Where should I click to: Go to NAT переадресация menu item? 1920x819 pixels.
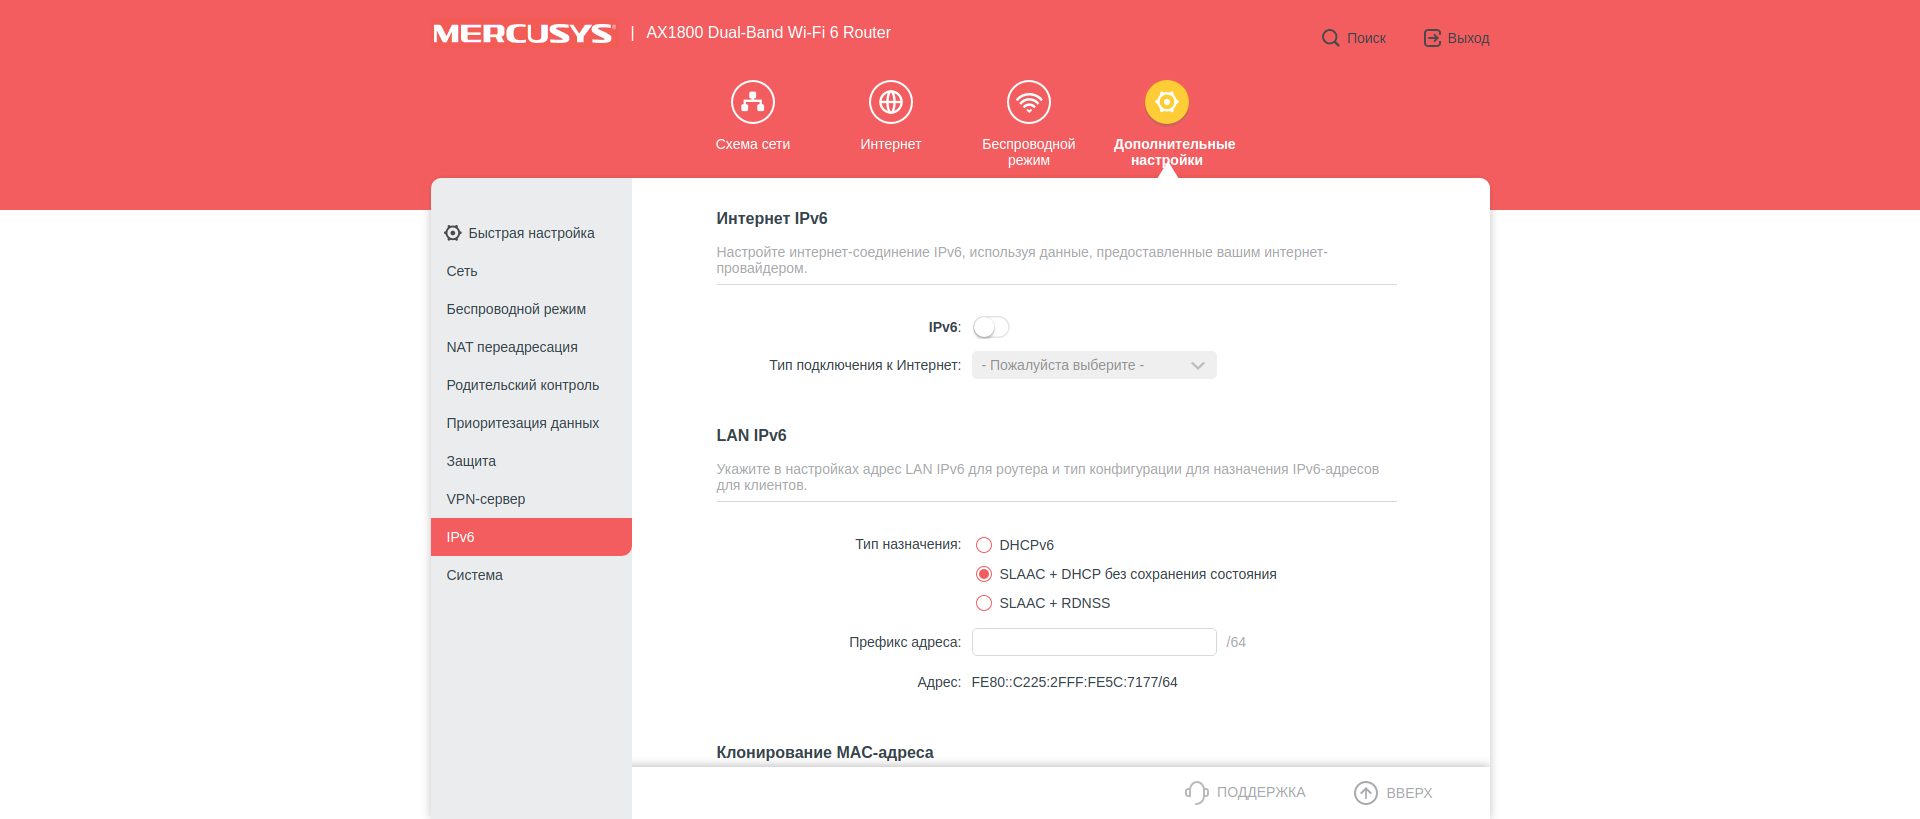click(x=512, y=347)
